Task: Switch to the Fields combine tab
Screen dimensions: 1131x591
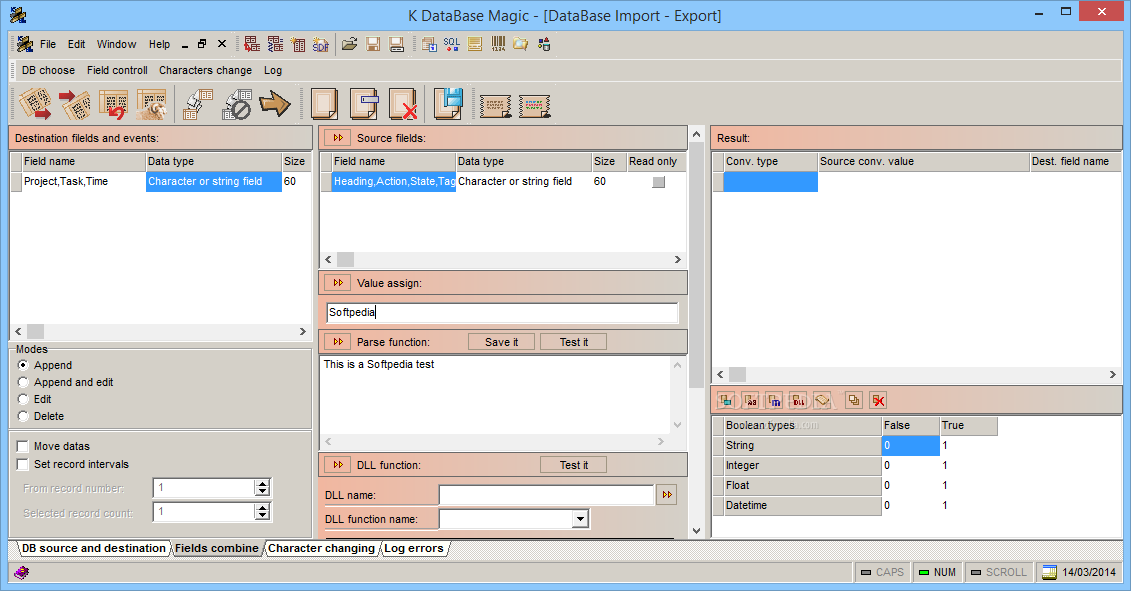Action: (216, 548)
